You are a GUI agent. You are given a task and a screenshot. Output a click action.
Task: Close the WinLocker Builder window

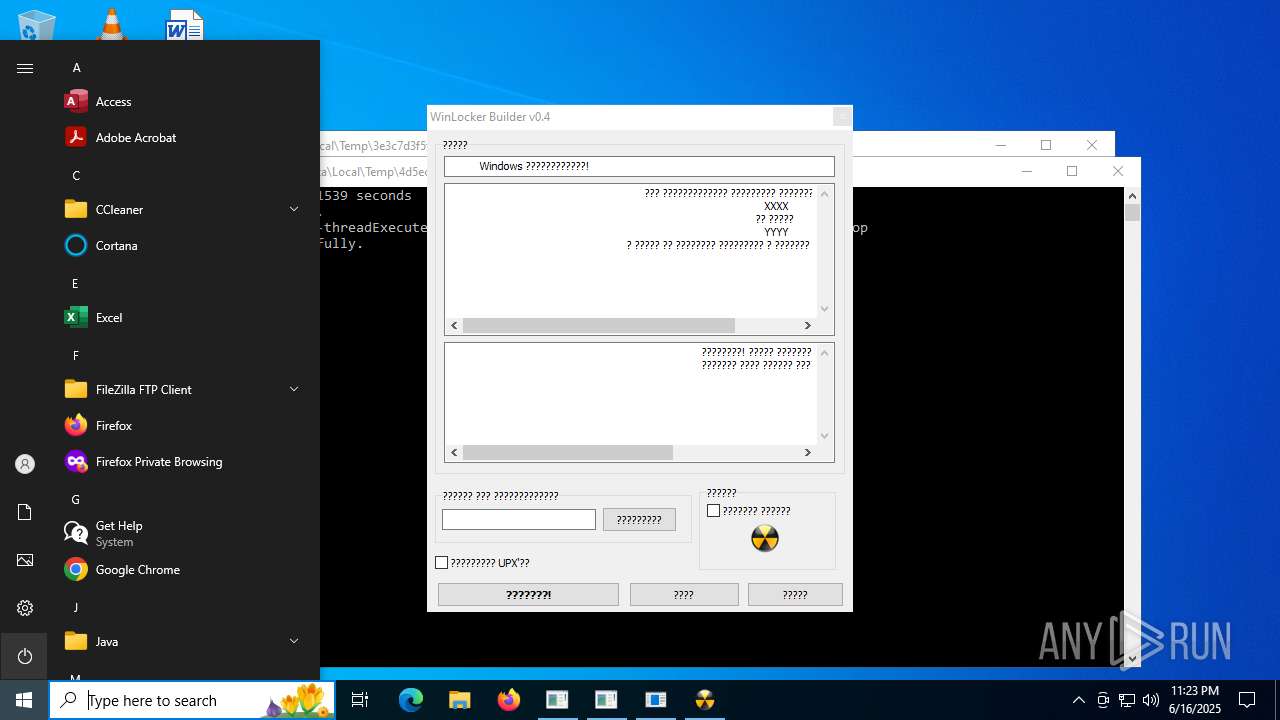tap(842, 117)
